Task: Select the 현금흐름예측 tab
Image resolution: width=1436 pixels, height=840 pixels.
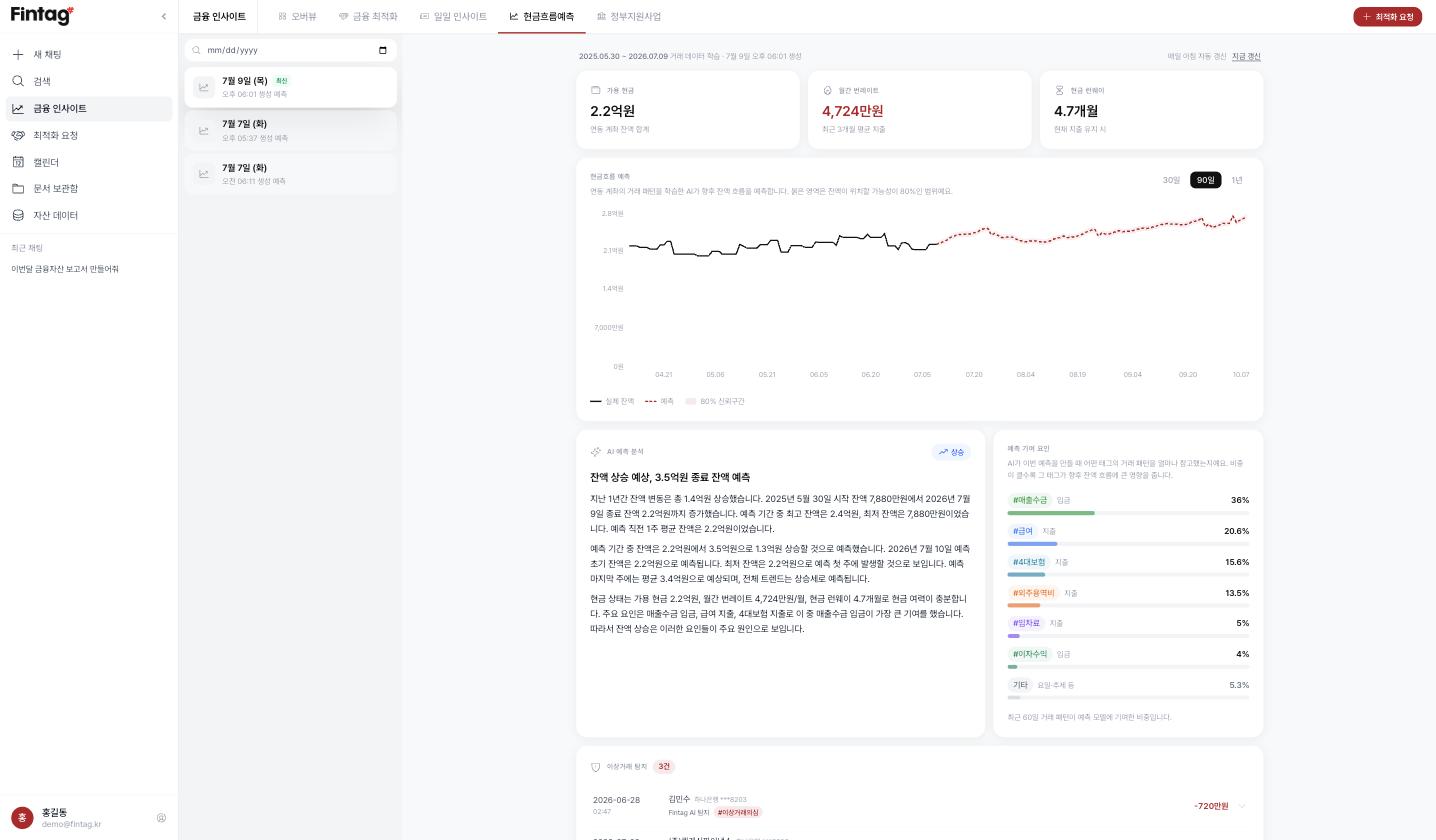Action: click(542, 17)
